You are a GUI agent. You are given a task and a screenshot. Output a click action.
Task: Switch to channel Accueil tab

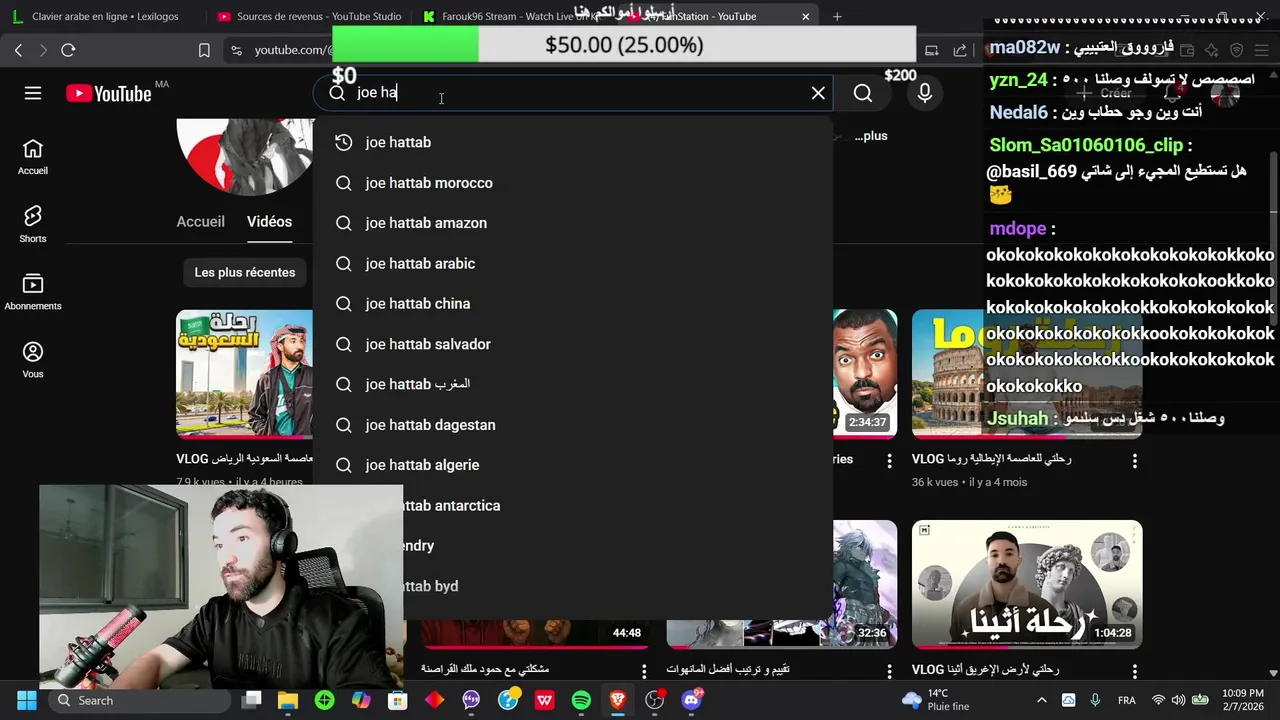tap(200, 221)
